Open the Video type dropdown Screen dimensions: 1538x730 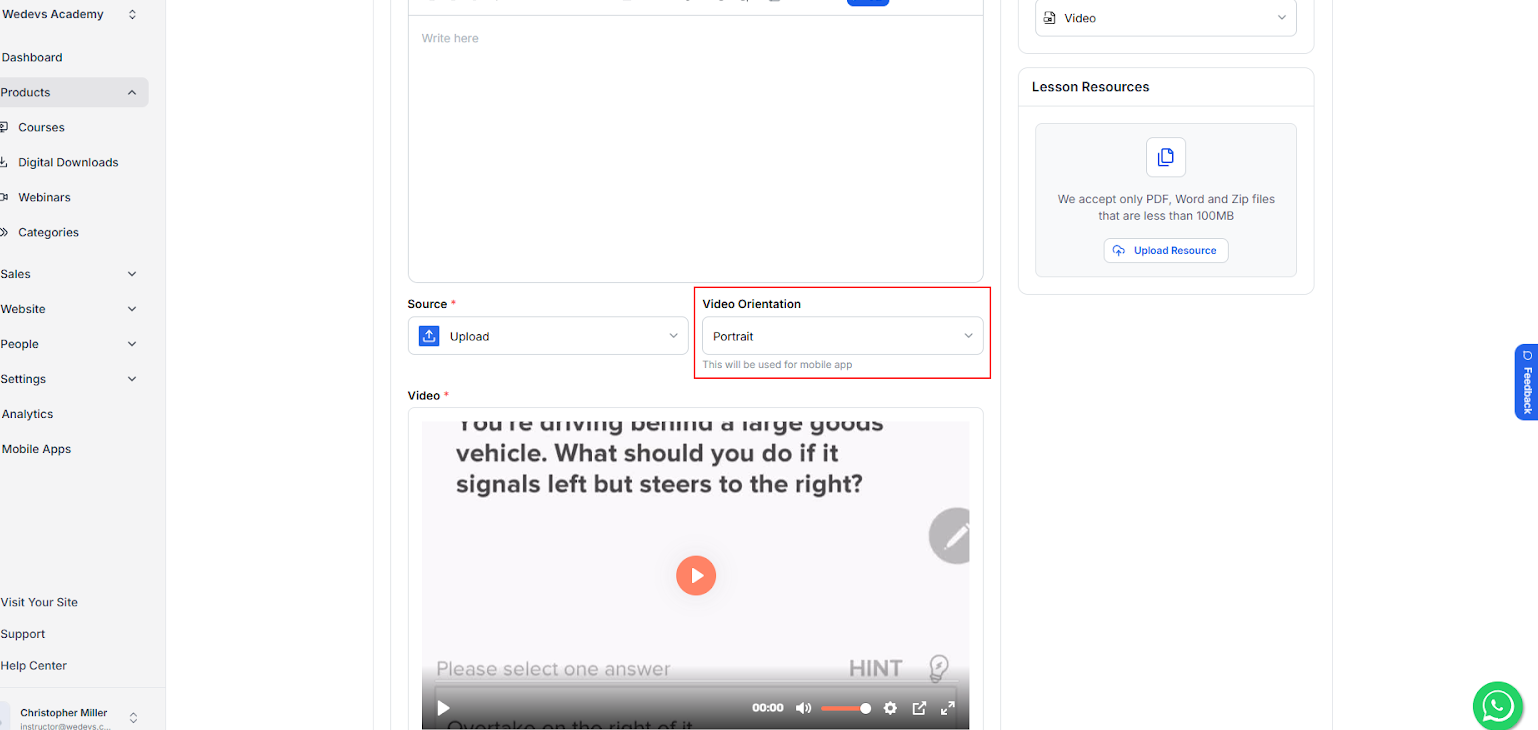pos(1165,18)
